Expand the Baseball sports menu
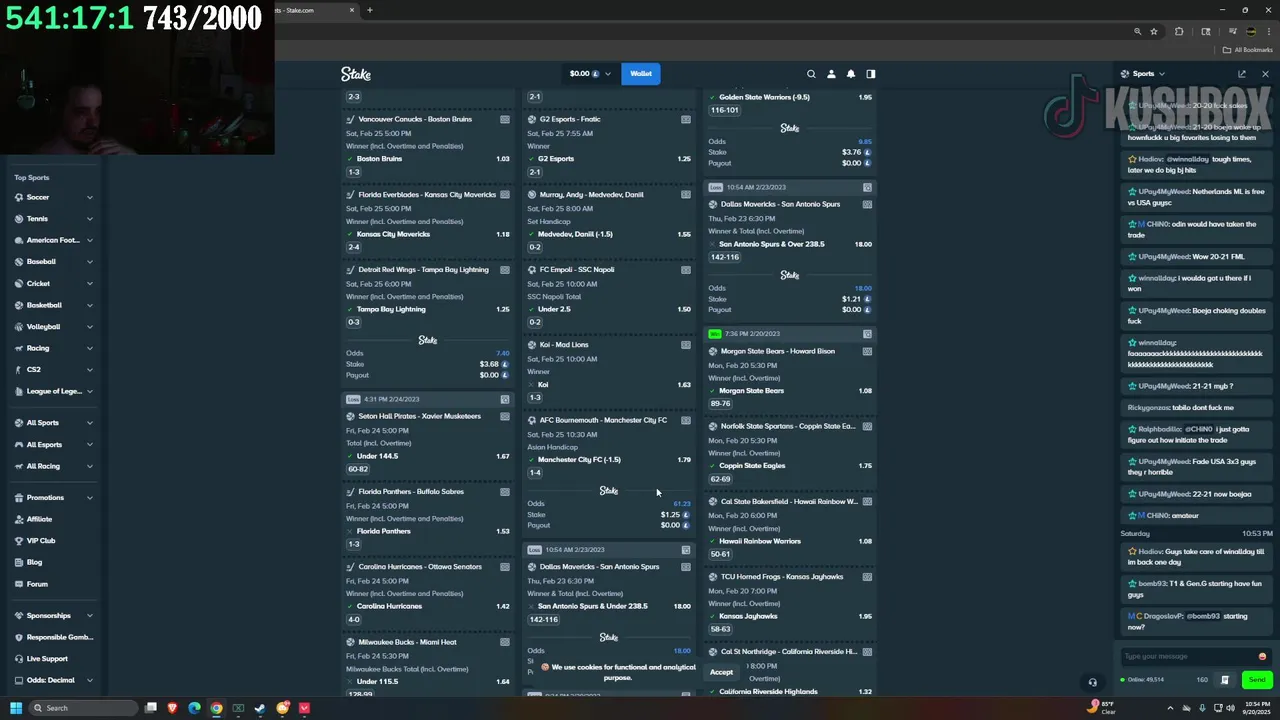The width and height of the screenshot is (1280, 720). [x=89, y=262]
